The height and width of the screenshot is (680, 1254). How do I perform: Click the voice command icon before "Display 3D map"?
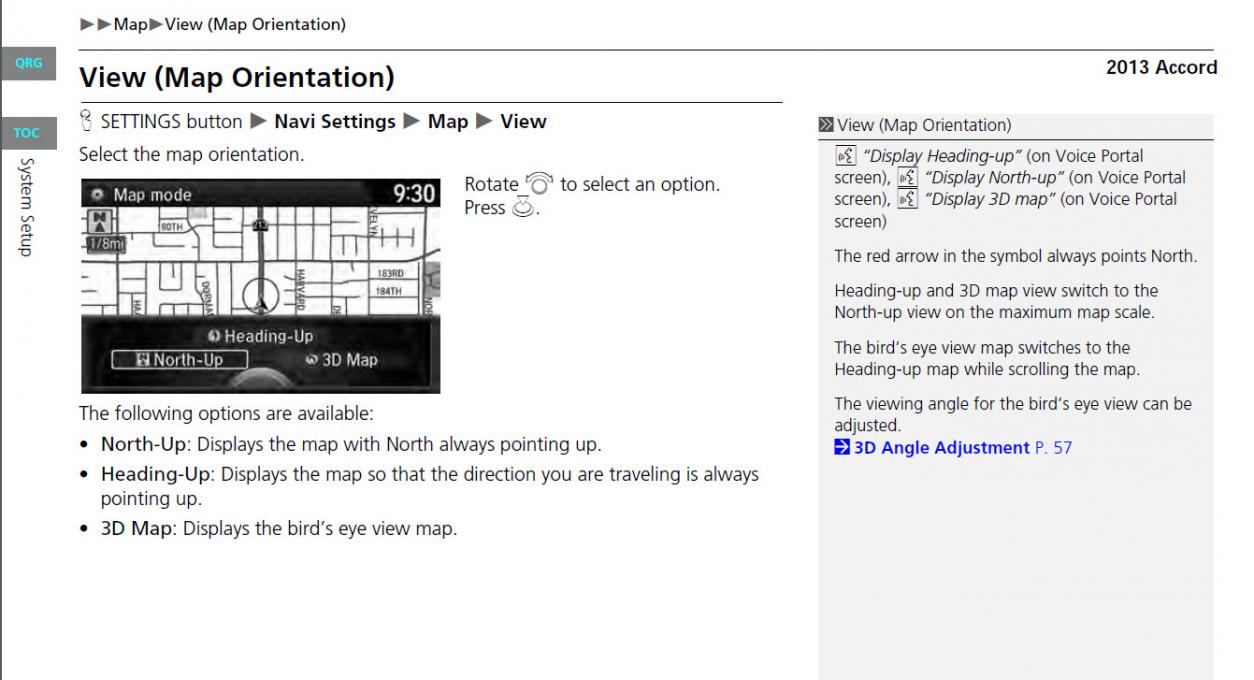click(908, 199)
